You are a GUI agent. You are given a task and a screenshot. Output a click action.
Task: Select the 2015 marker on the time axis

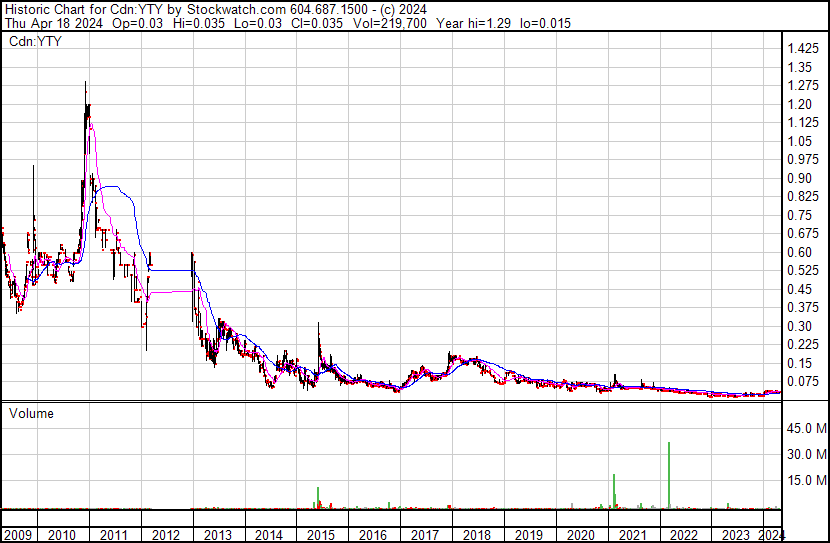click(321, 535)
